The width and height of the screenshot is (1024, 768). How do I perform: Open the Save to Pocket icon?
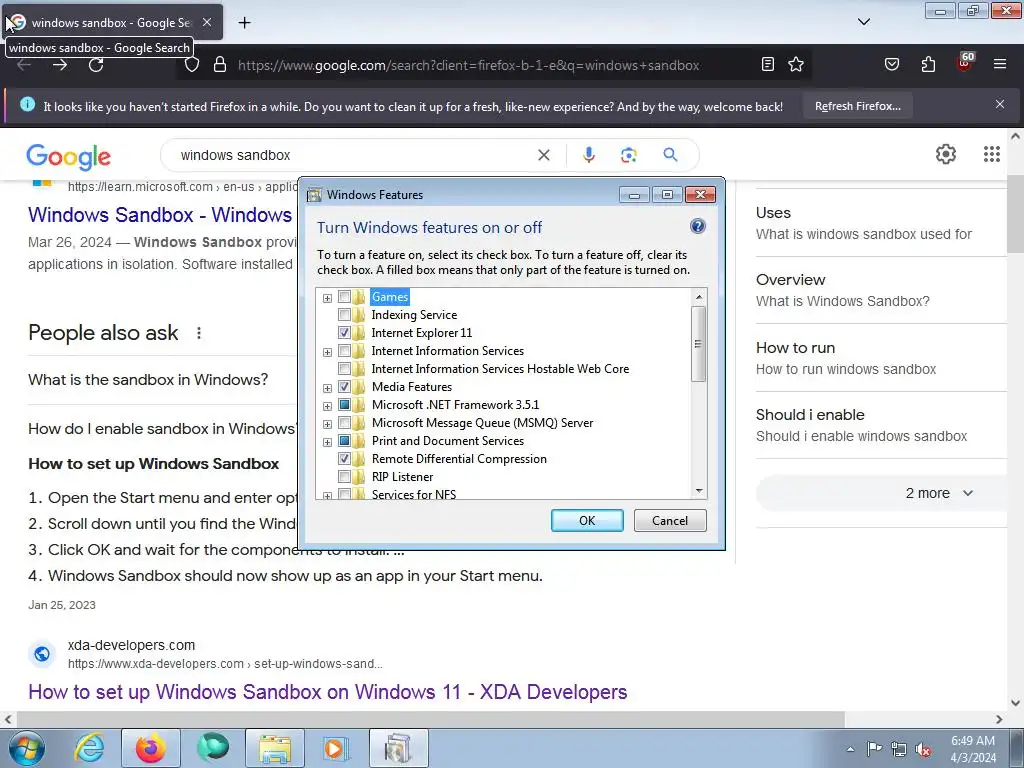coord(891,64)
